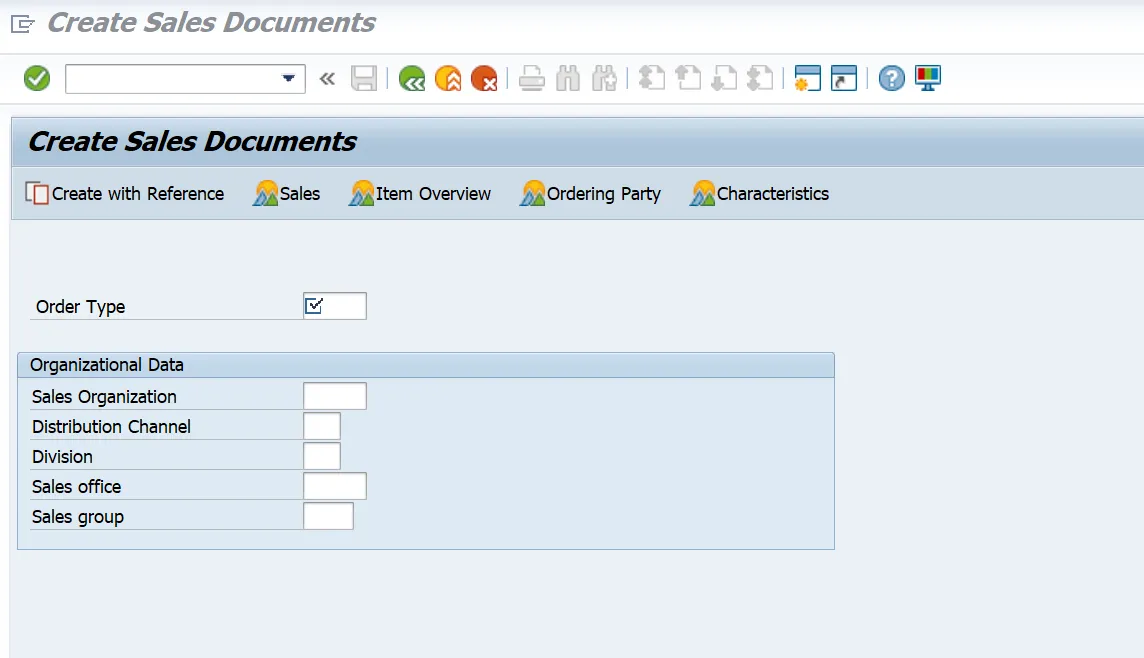Click Create with Reference

[x=124, y=193]
